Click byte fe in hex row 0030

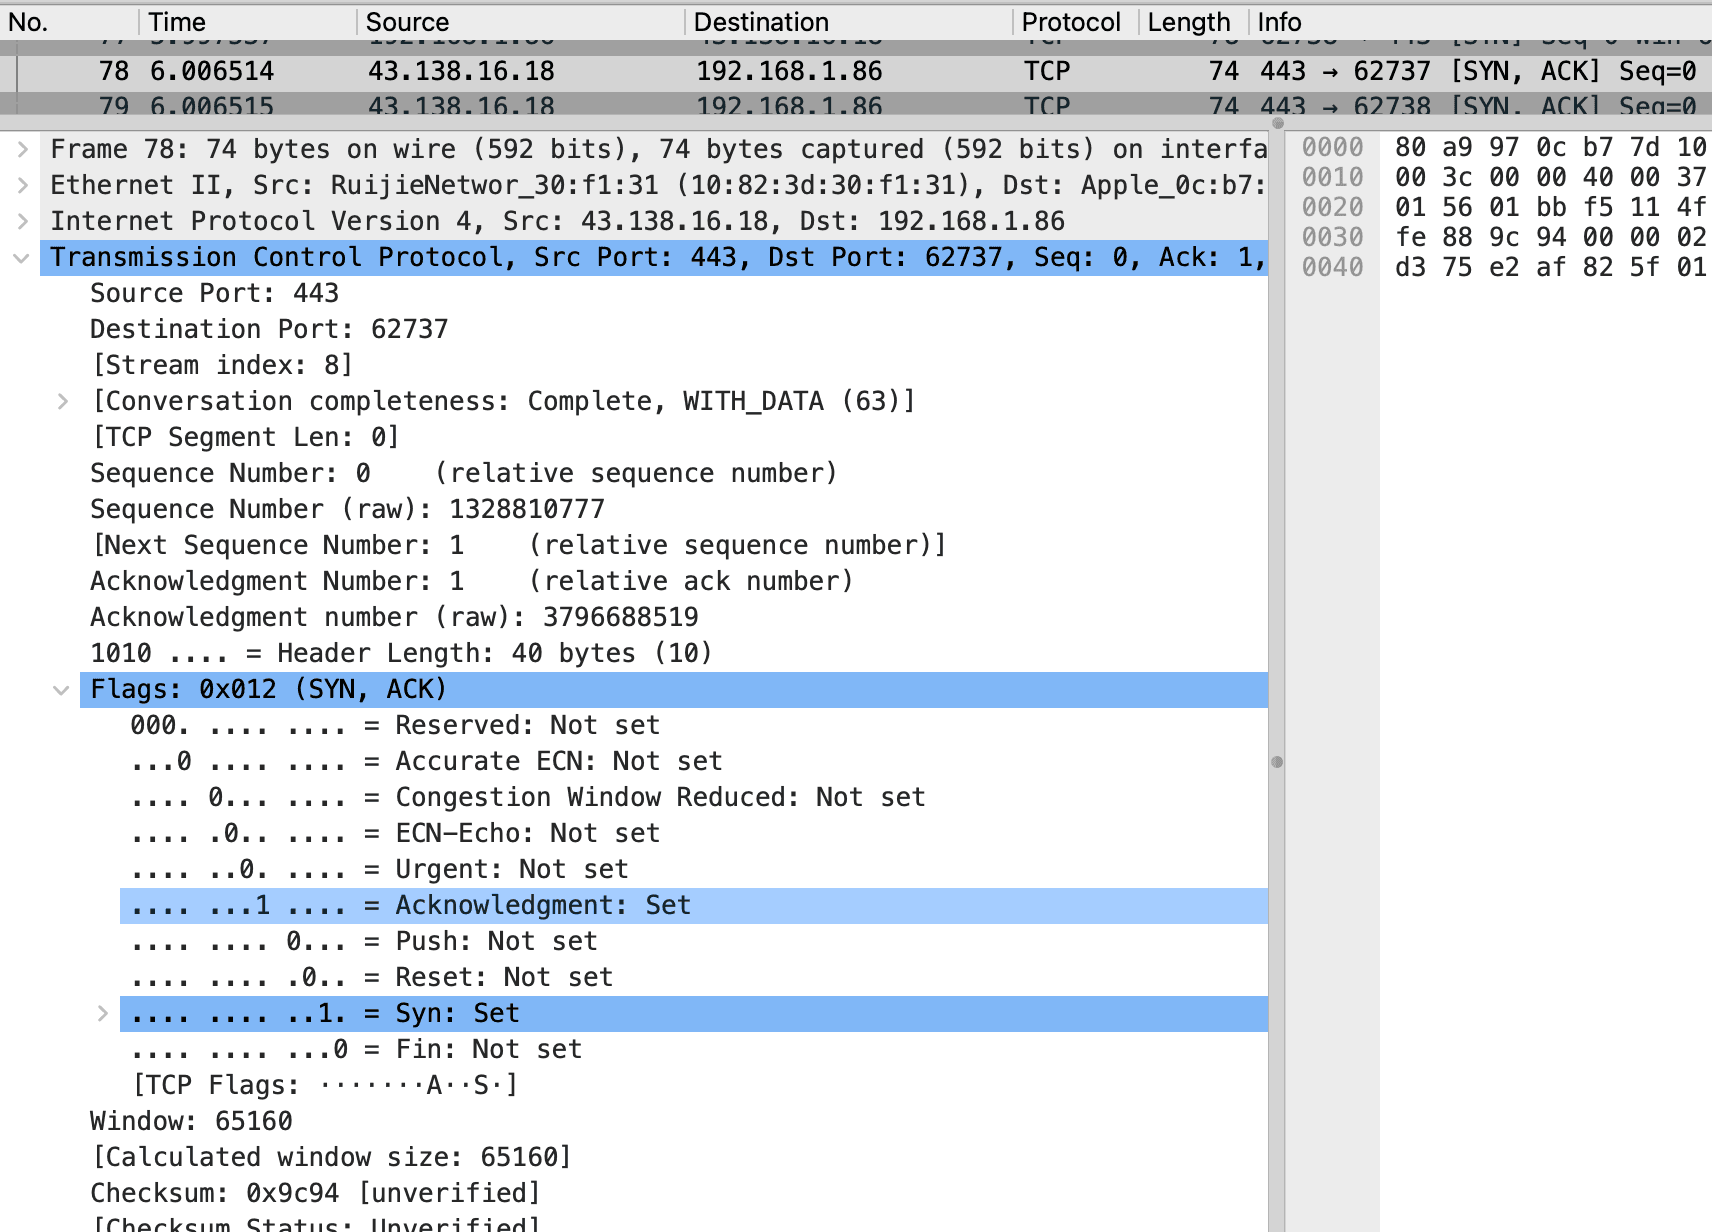[x=1410, y=237]
